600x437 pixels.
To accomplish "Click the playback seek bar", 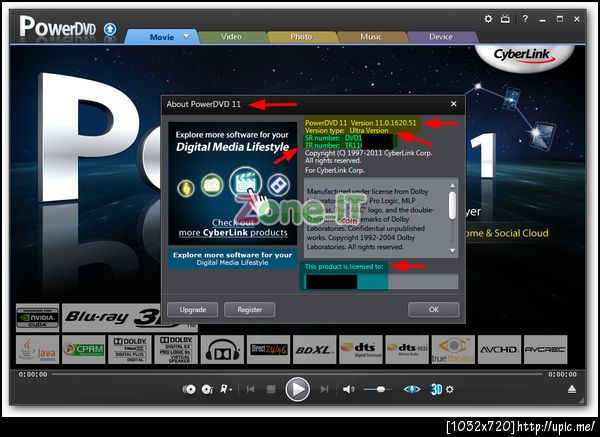I will [x=297, y=374].
